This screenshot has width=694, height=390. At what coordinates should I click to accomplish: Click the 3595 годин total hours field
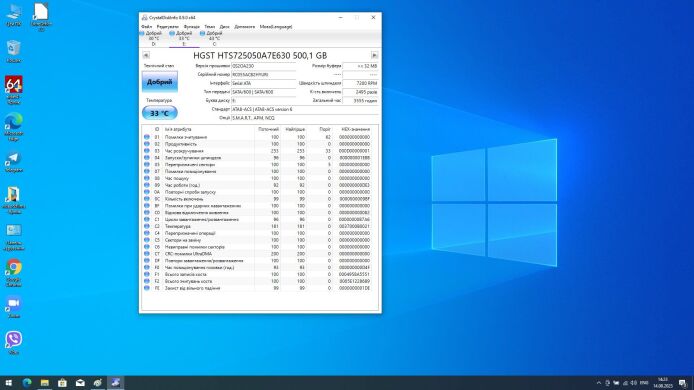361,100
